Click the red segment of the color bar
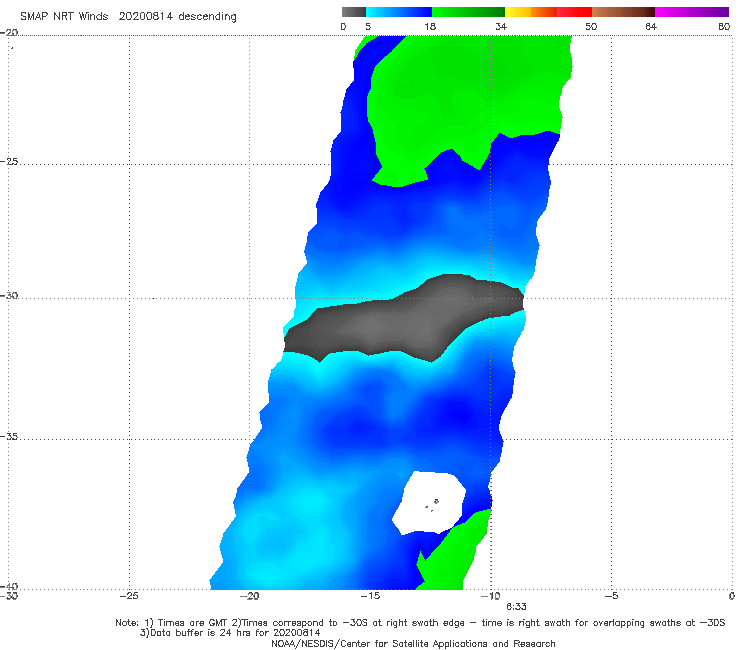 (x=574, y=12)
